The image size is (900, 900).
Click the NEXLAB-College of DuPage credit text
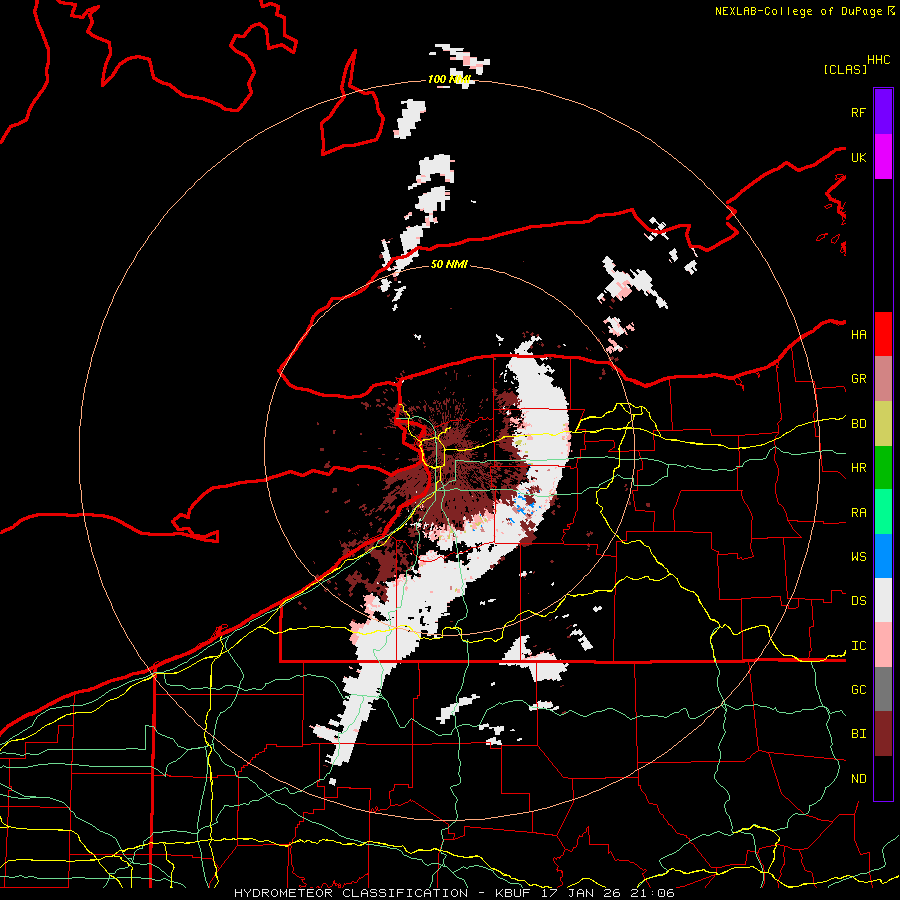coord(799,11)
